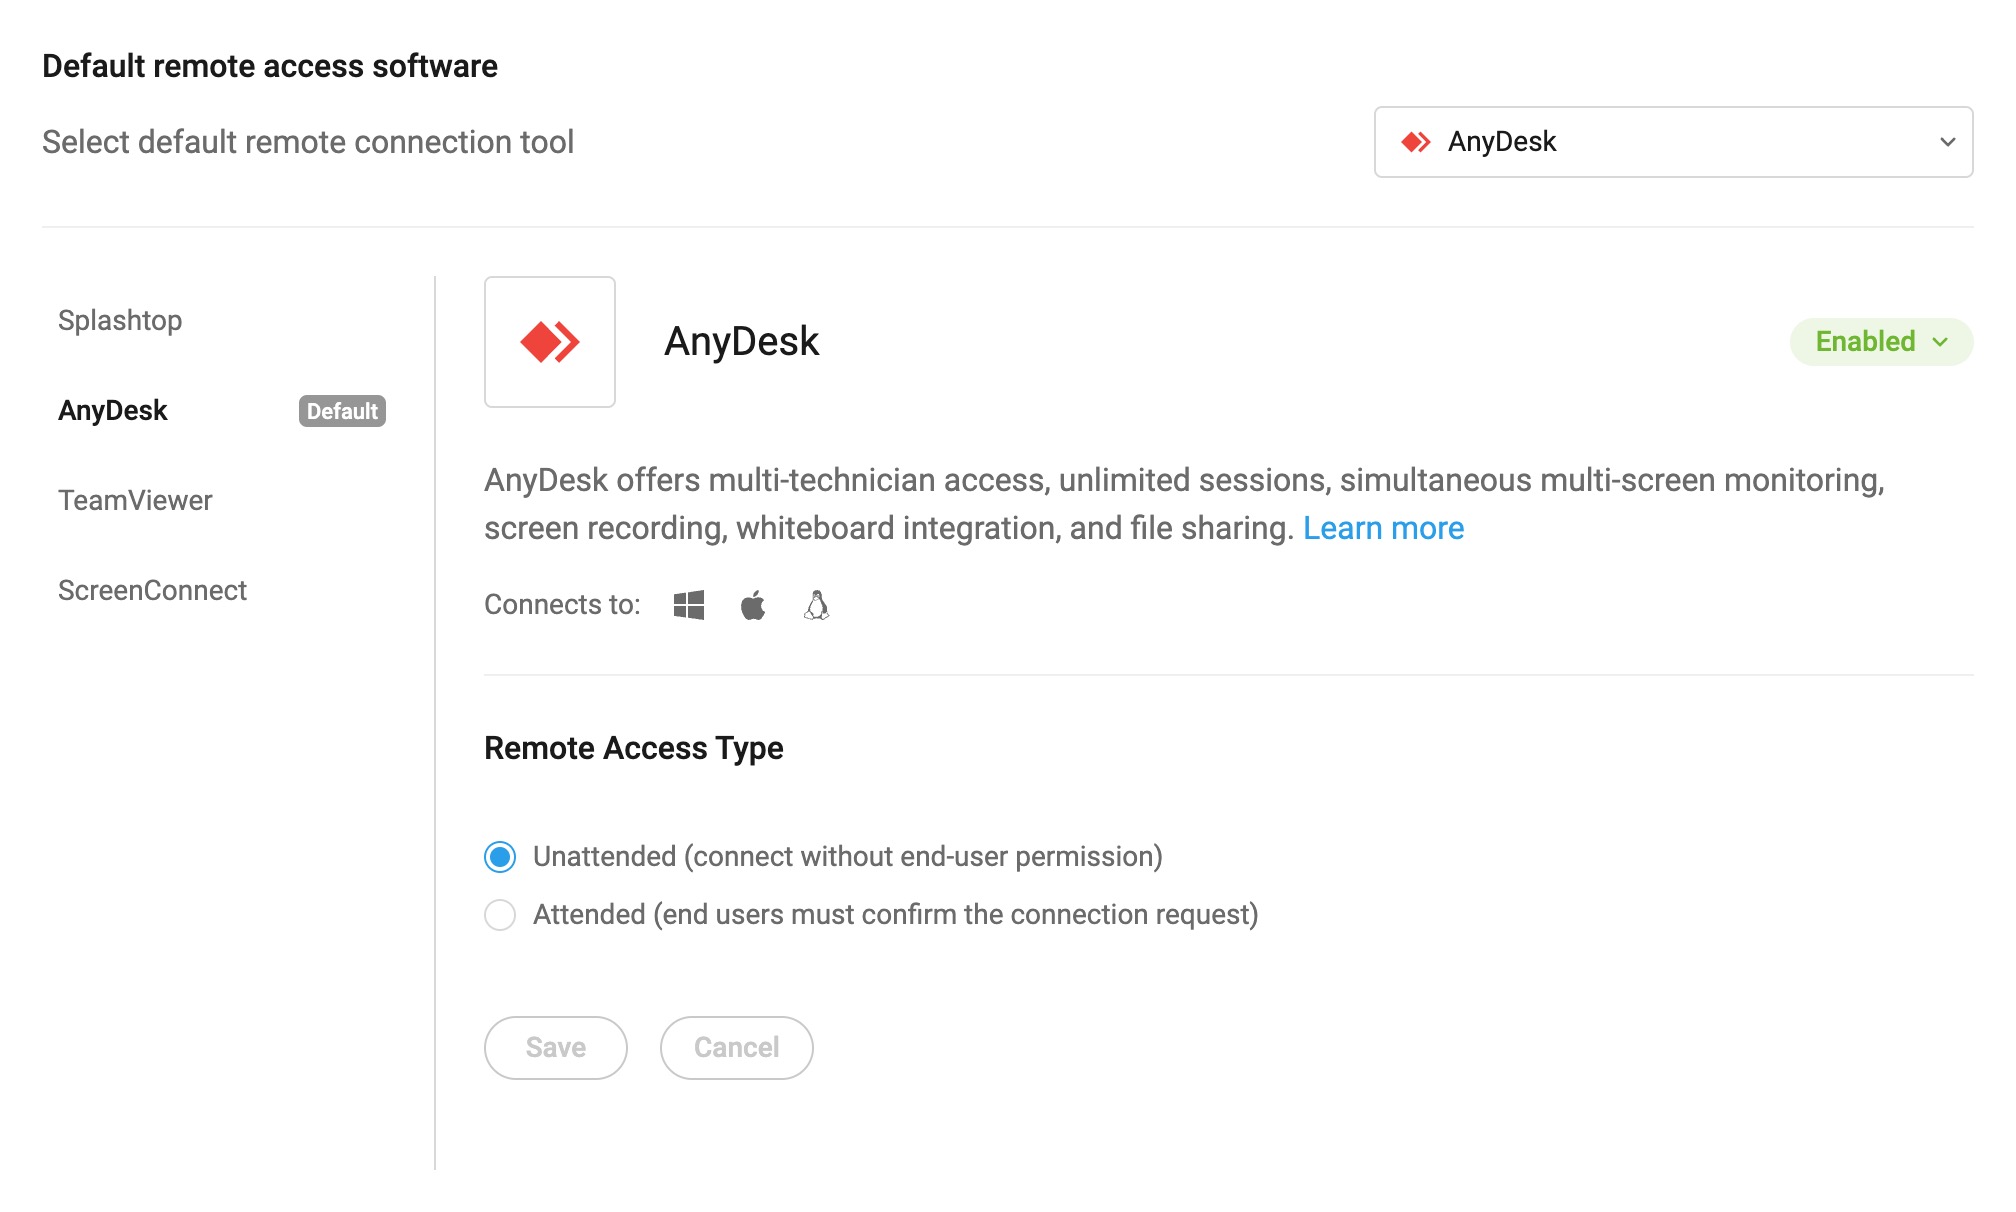Screen dimensions: 2016x1212
Task: Click the AnyDesk icon inside the default tool dropdown
Action: click(x=1416, y=142)
